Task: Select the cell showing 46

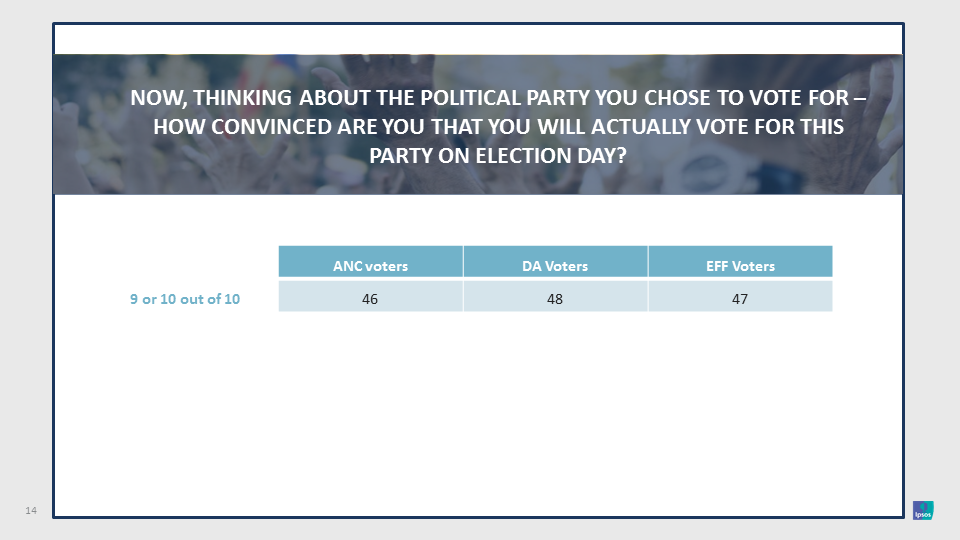Action: [370, 296]
